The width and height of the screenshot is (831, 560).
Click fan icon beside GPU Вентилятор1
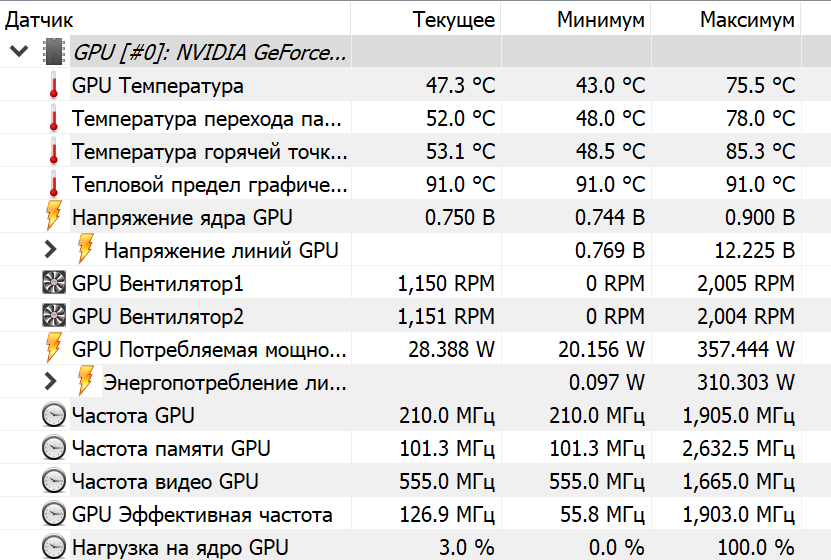(x=53, y=283)
